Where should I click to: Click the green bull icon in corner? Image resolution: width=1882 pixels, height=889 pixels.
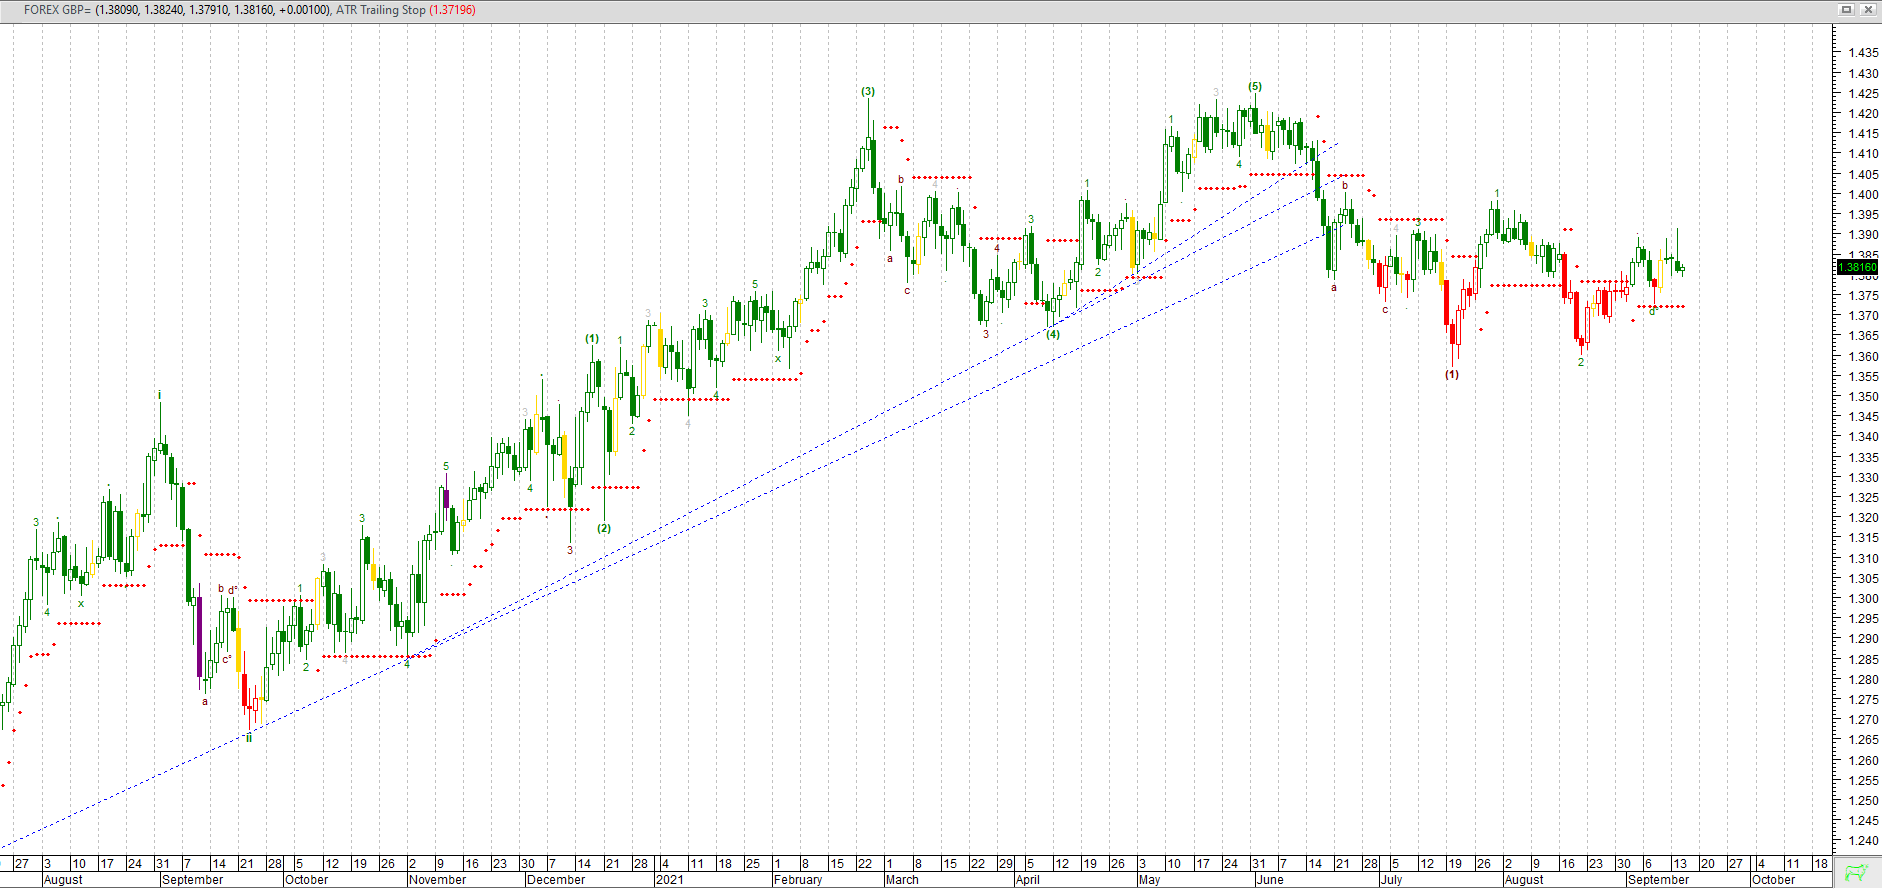click(x=1857, y=873)
